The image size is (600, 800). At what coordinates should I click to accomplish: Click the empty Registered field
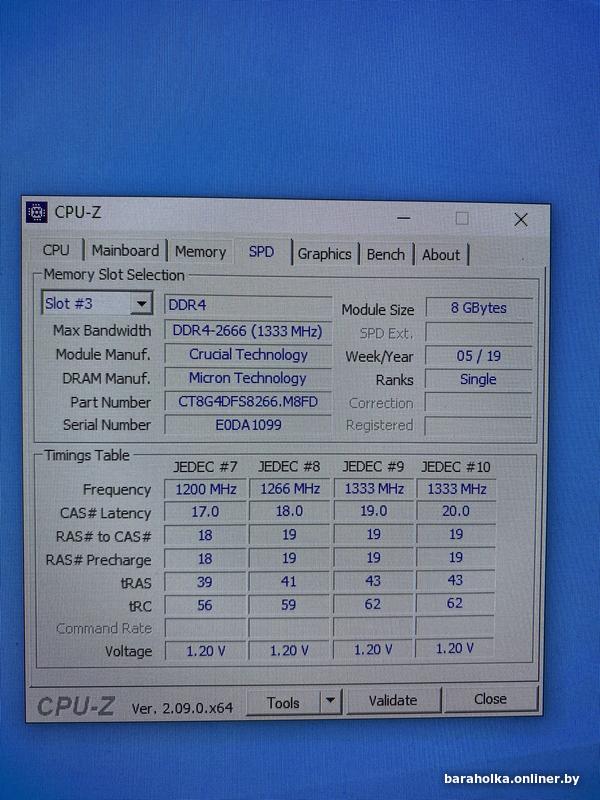(x=479, y=426)
